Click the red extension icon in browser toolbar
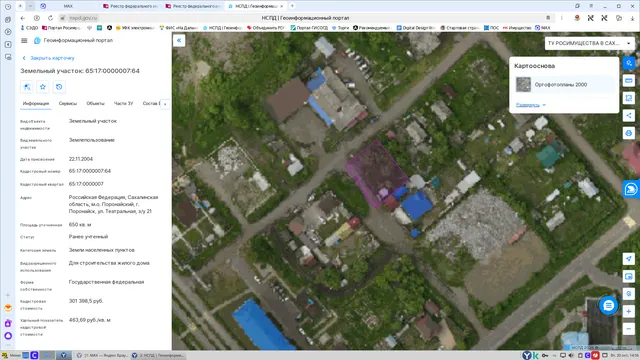 577,18
